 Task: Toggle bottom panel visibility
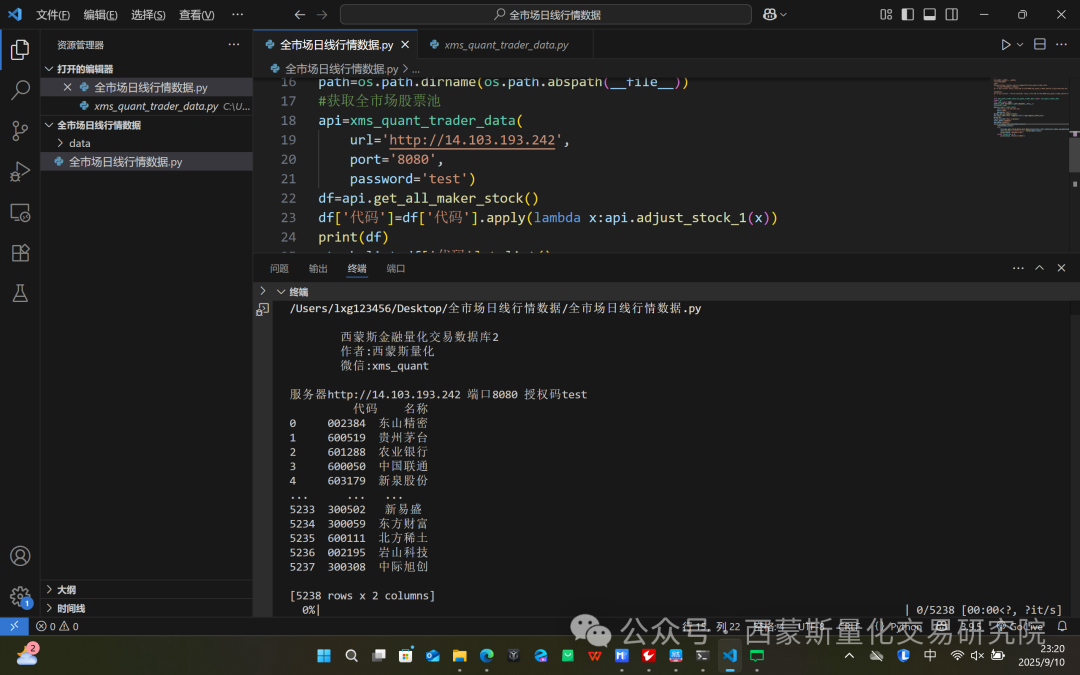tap(930, 14)
